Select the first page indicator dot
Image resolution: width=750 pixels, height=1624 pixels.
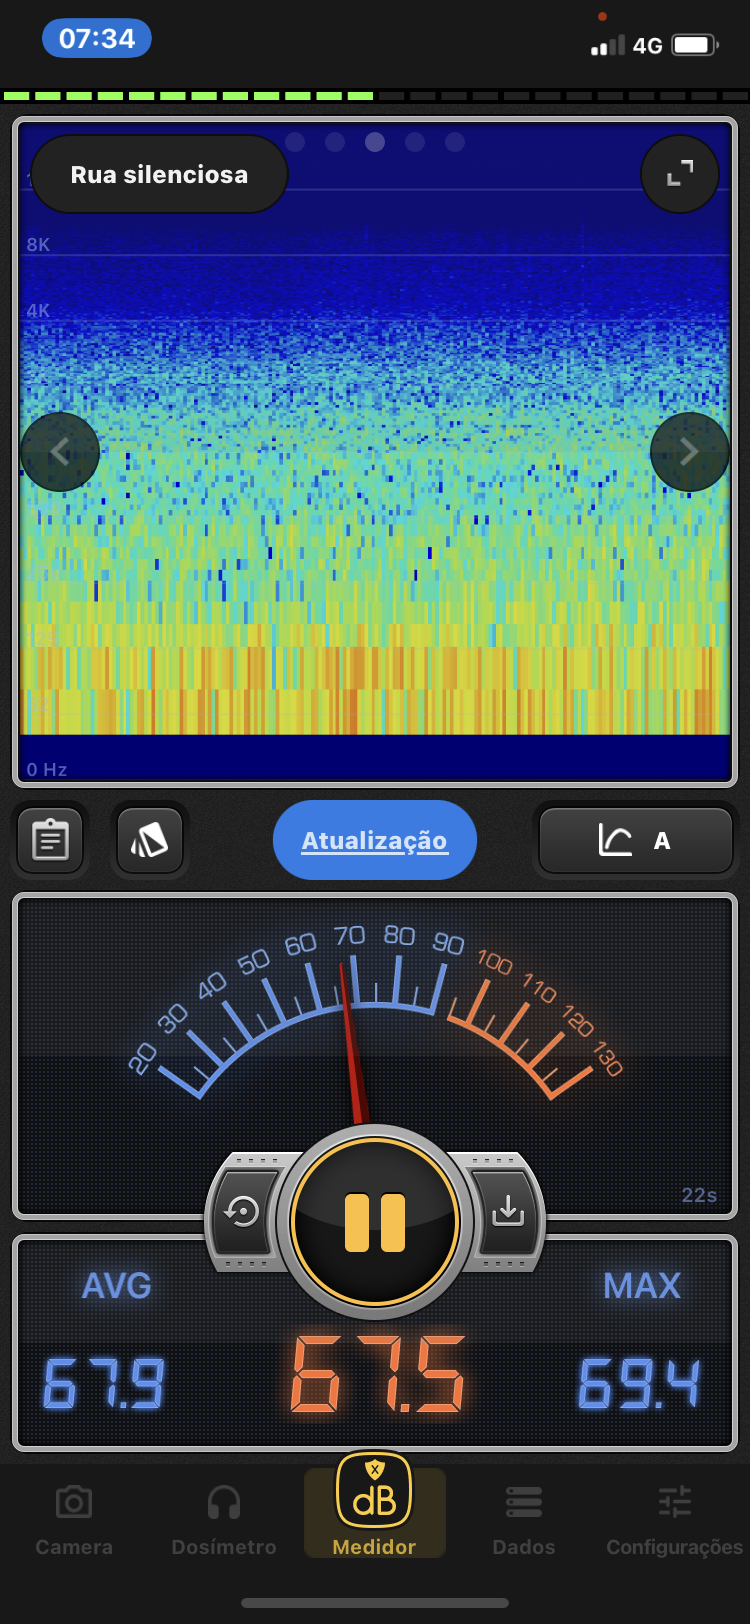[295, 142]
